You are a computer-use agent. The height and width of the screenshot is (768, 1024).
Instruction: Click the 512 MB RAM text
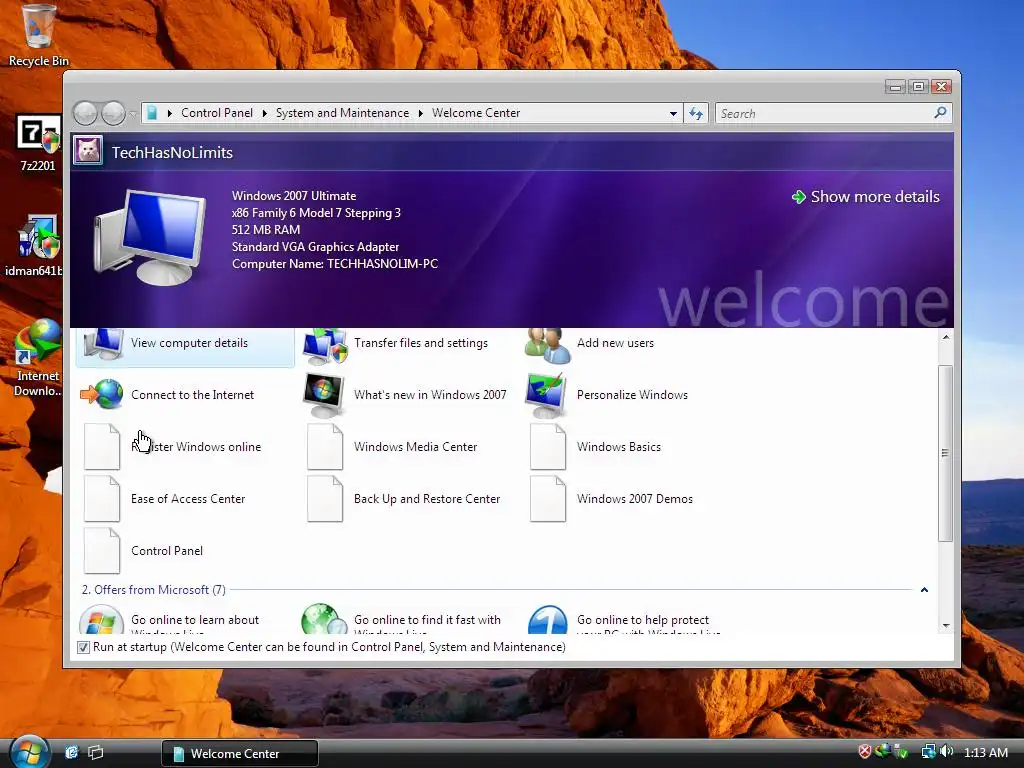point(266,230)
